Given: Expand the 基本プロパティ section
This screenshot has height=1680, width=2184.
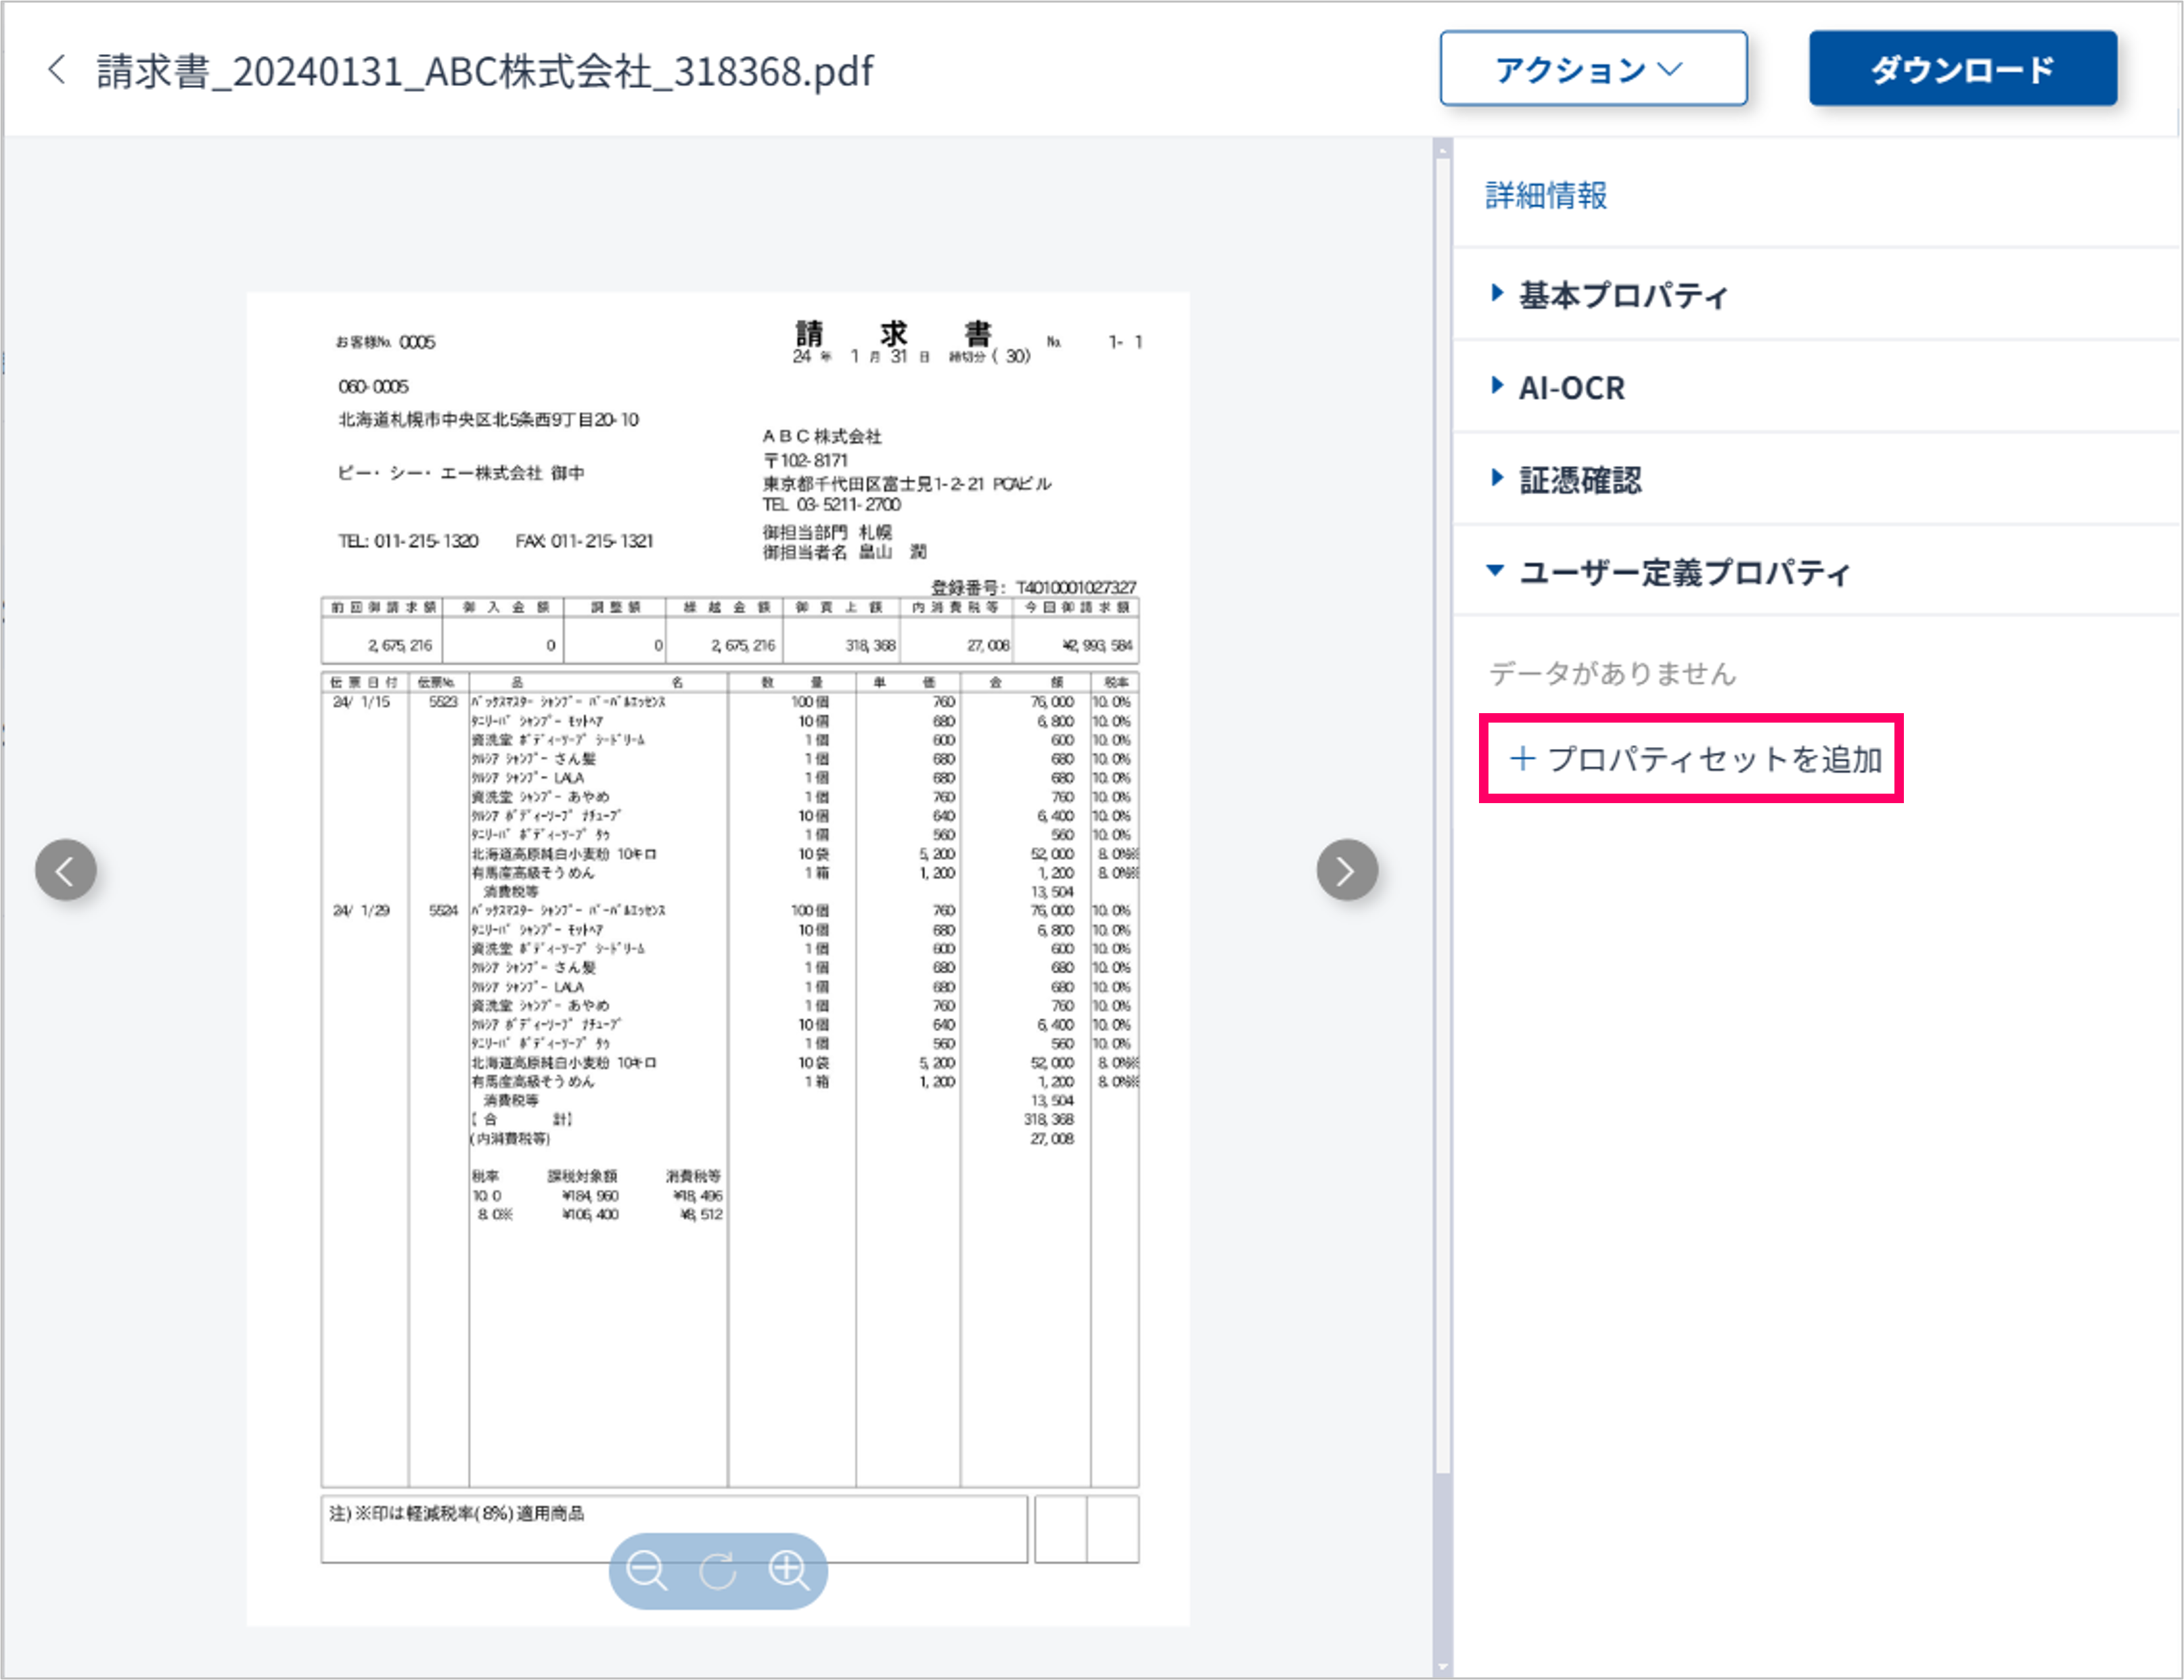Looking at the screenshot, I should tap(1622, 295).
